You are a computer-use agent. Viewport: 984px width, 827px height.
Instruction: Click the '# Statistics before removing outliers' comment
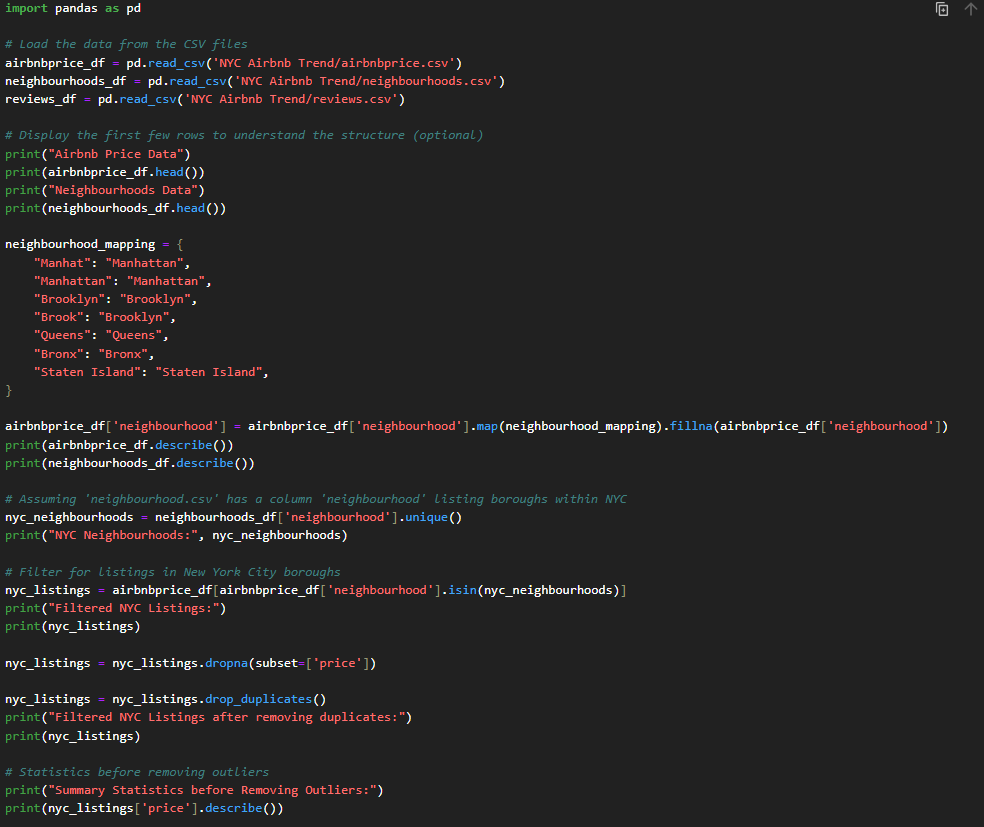(x=137, y=772)
